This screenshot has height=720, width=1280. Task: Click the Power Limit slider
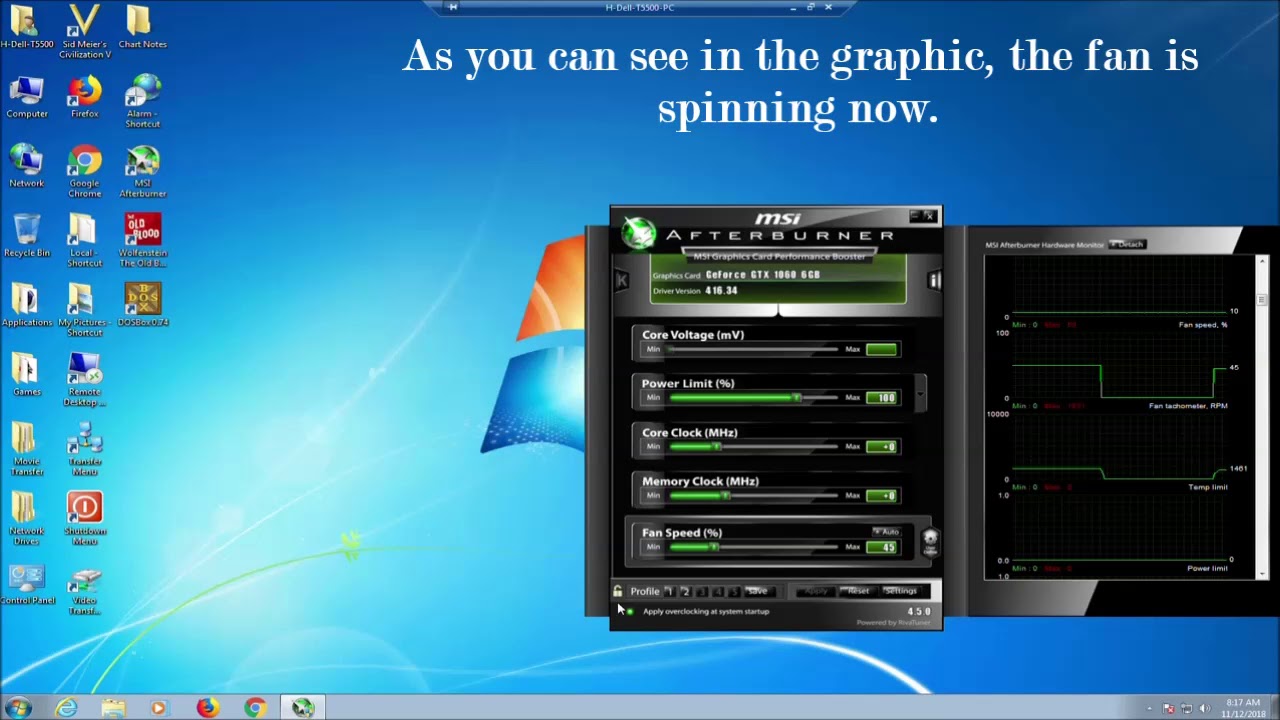[754, 398]
